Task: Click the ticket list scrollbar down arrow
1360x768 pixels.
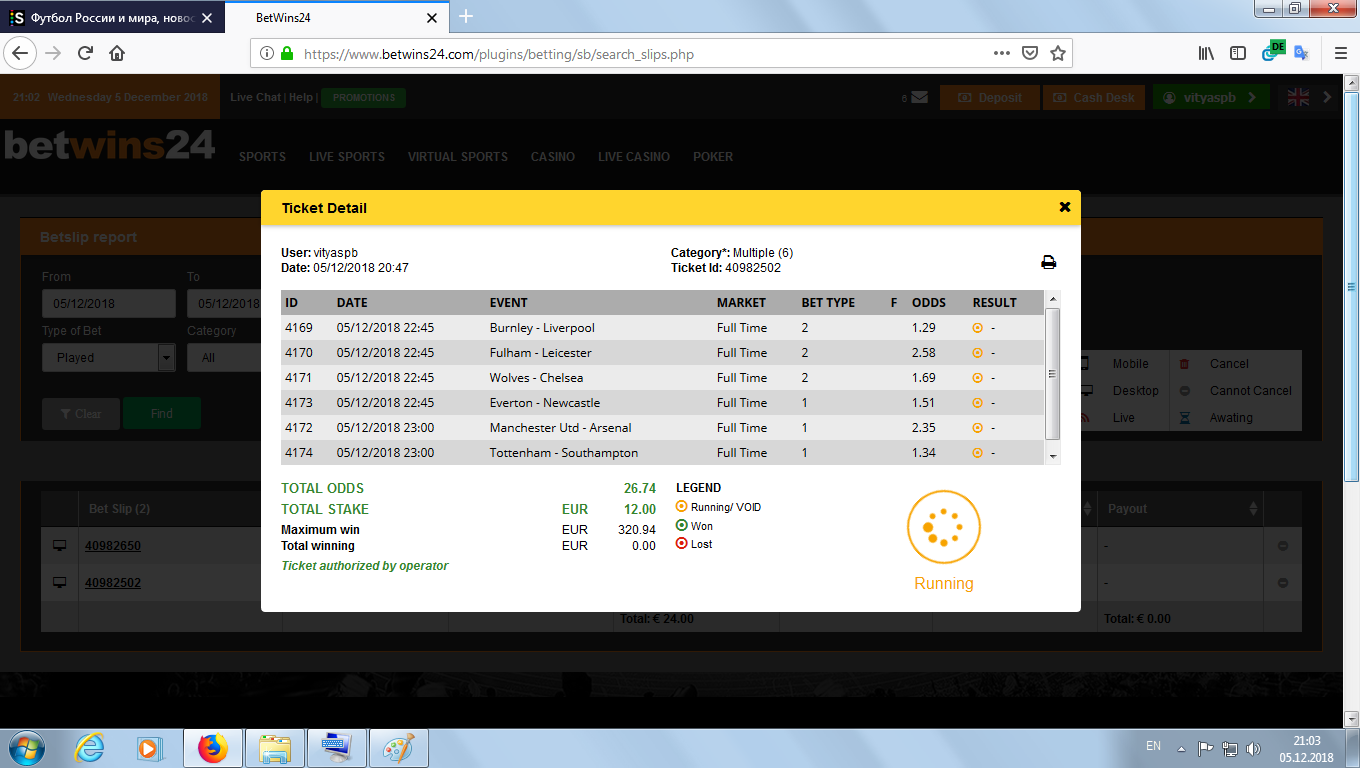Action: [1052, 456]
